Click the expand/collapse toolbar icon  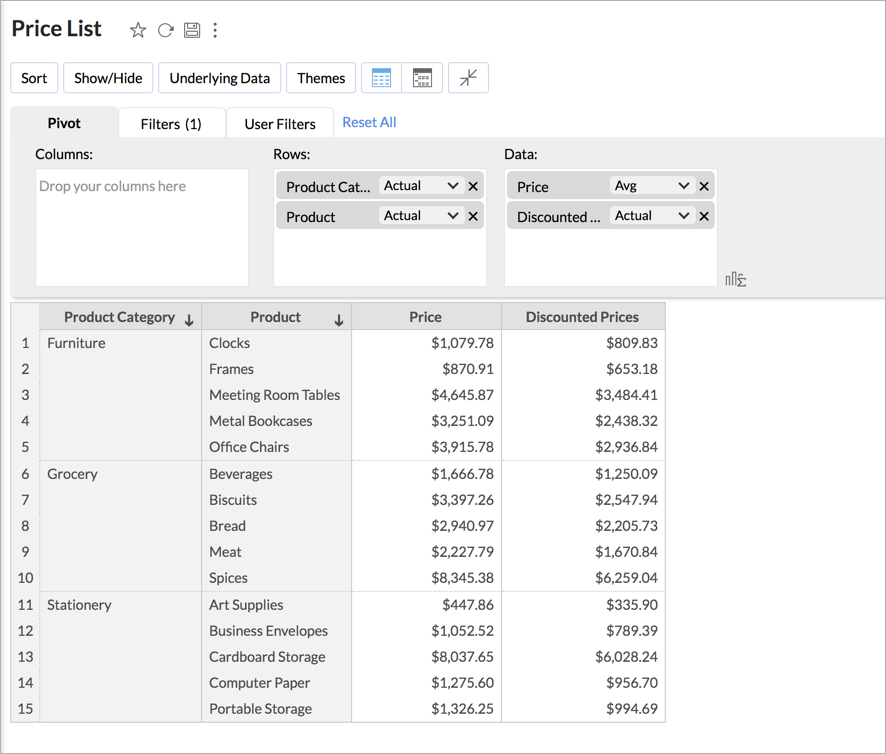click(x=467, y=77)
